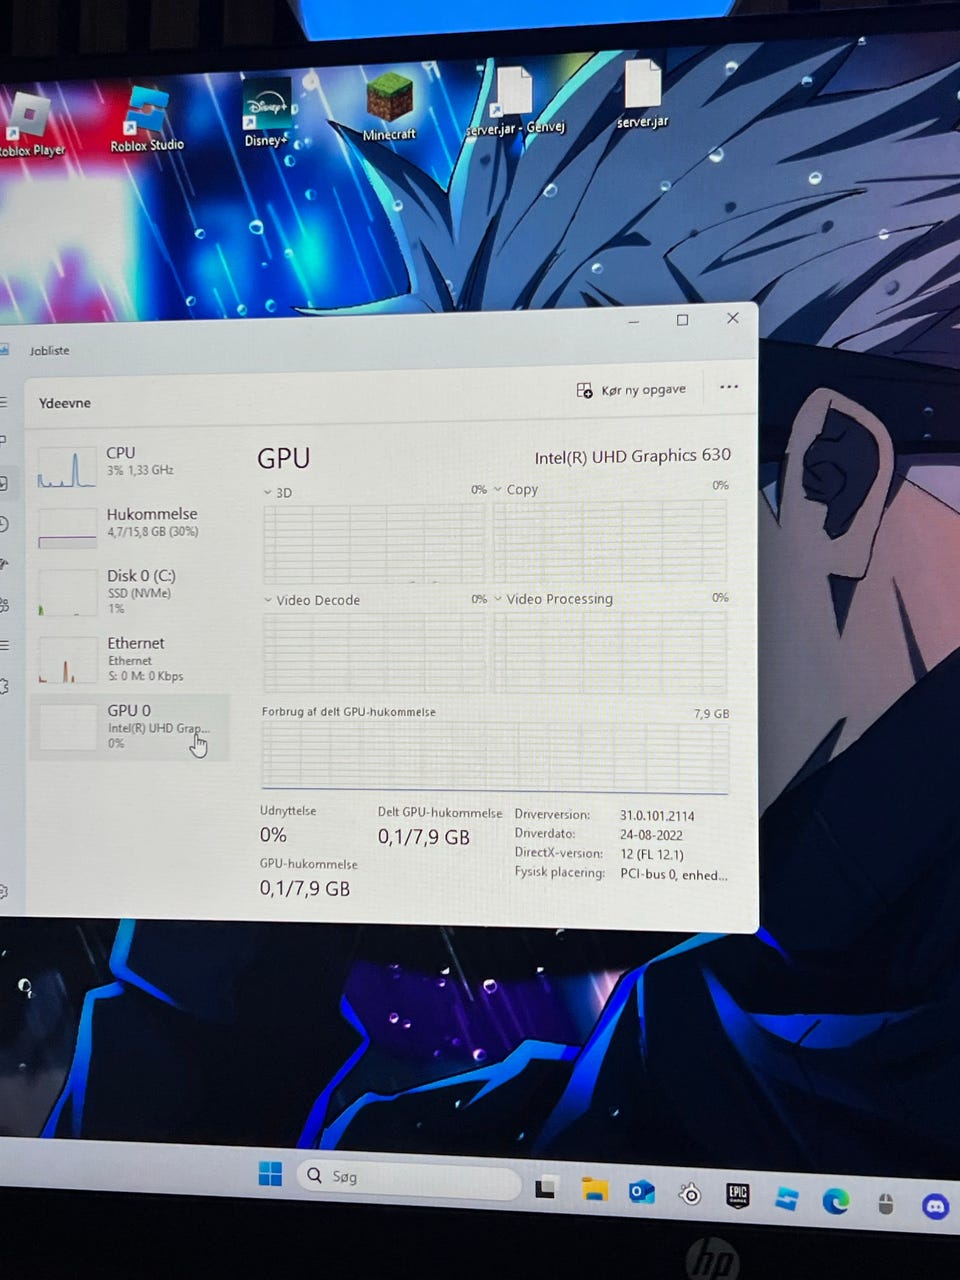This screenshot has width=960, height=1280.
Task: Open Task Manager's hamburger navigation menu
Action: [x=4, y=402]
